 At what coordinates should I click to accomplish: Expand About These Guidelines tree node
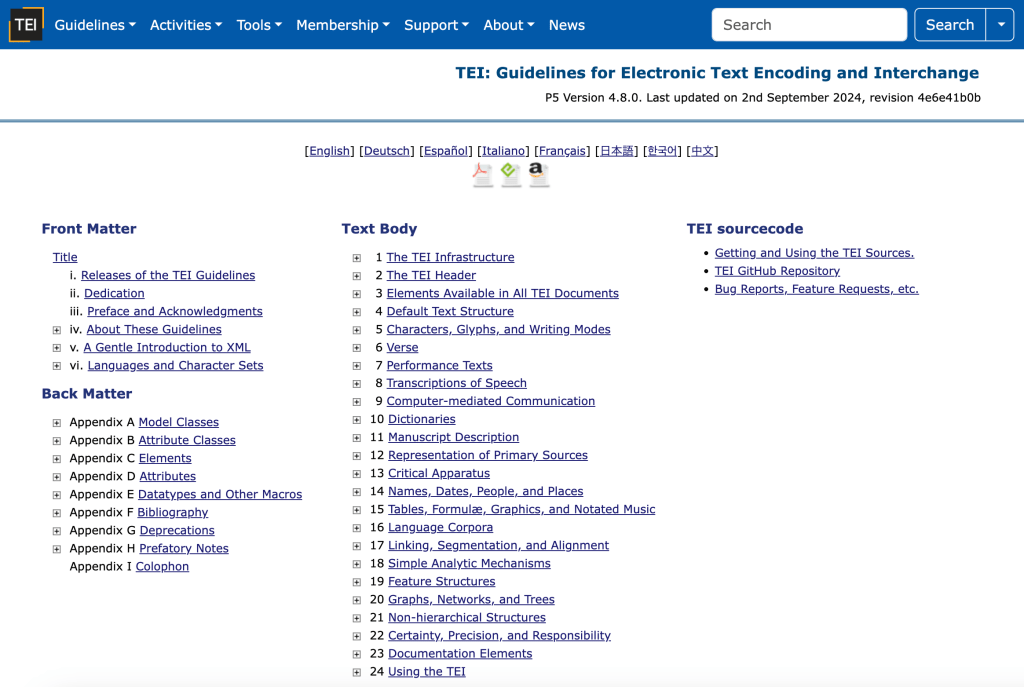(57, 330)
